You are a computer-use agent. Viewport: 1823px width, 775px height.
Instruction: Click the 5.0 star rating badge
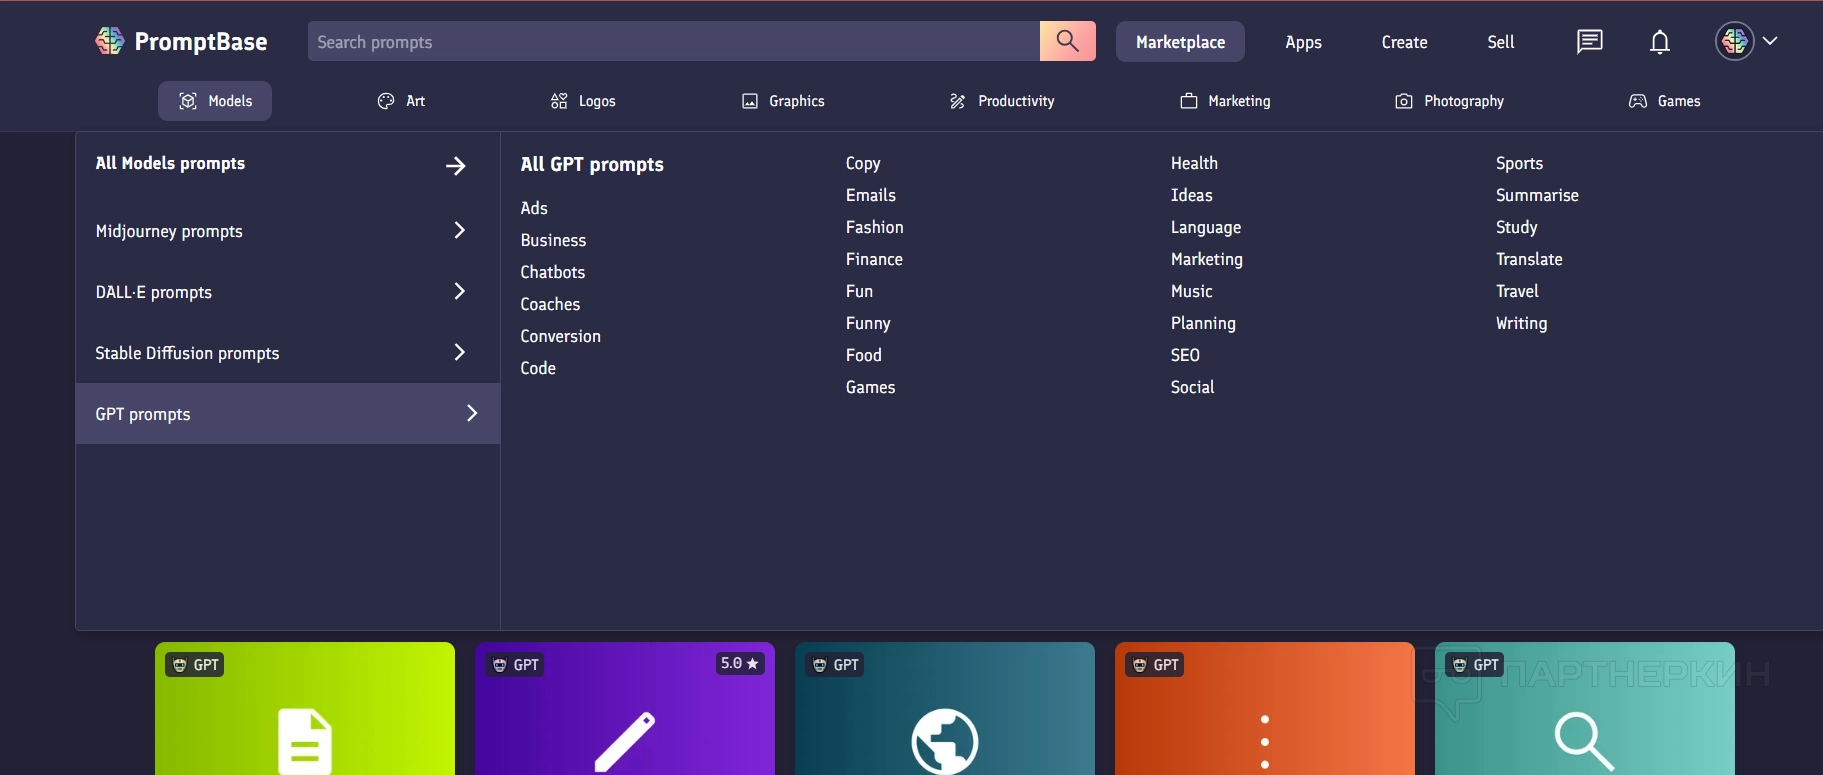pos(740,664)
